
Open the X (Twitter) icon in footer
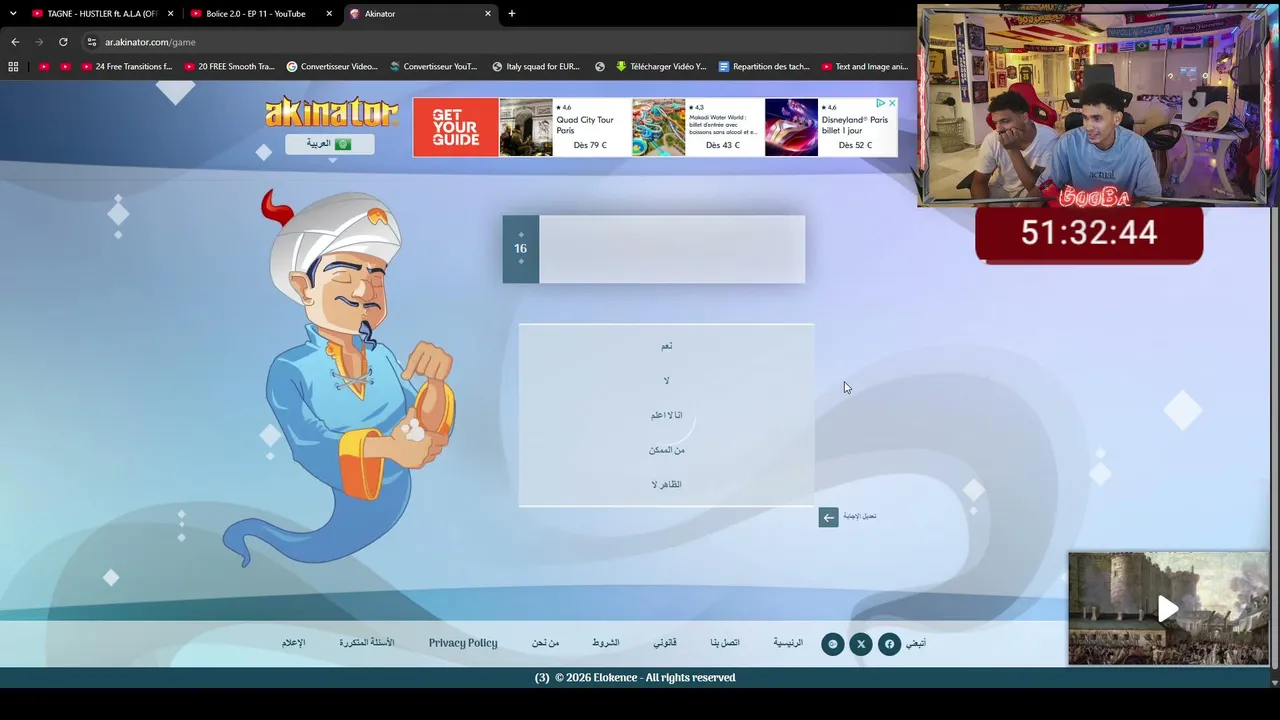pyautogui.click(x=861, y=644)
